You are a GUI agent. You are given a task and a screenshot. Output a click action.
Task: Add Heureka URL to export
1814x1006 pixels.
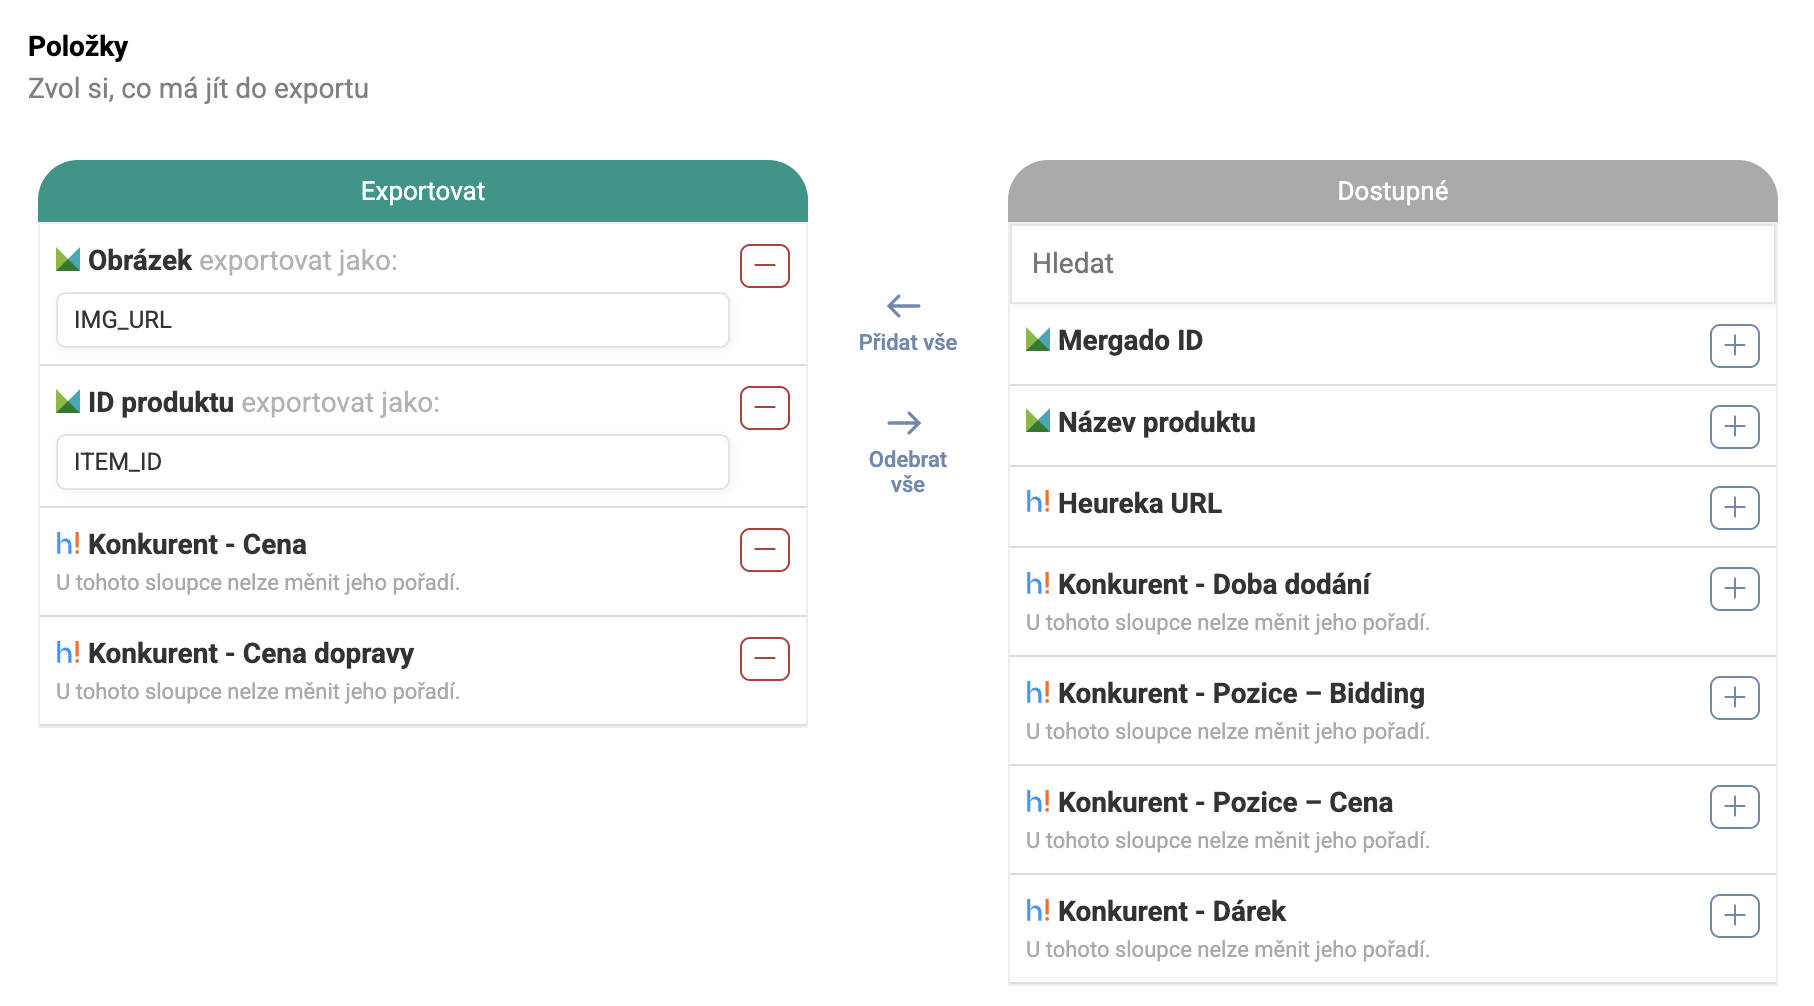coord(1734,508)
